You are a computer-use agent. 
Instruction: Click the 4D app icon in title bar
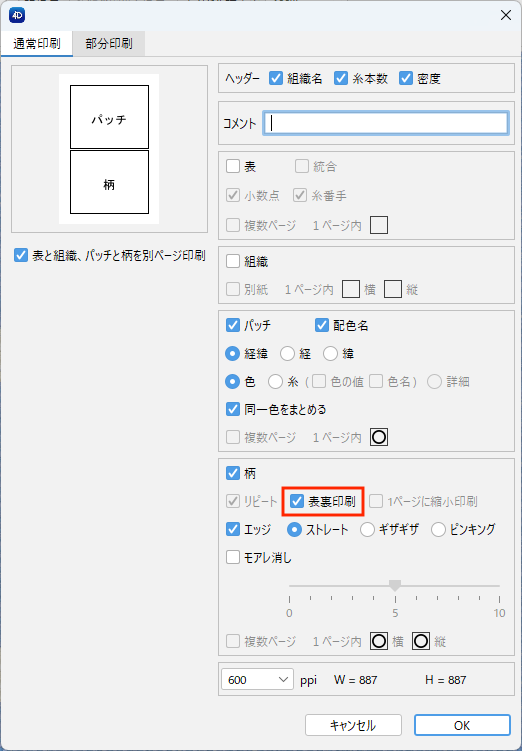(17, 15)
